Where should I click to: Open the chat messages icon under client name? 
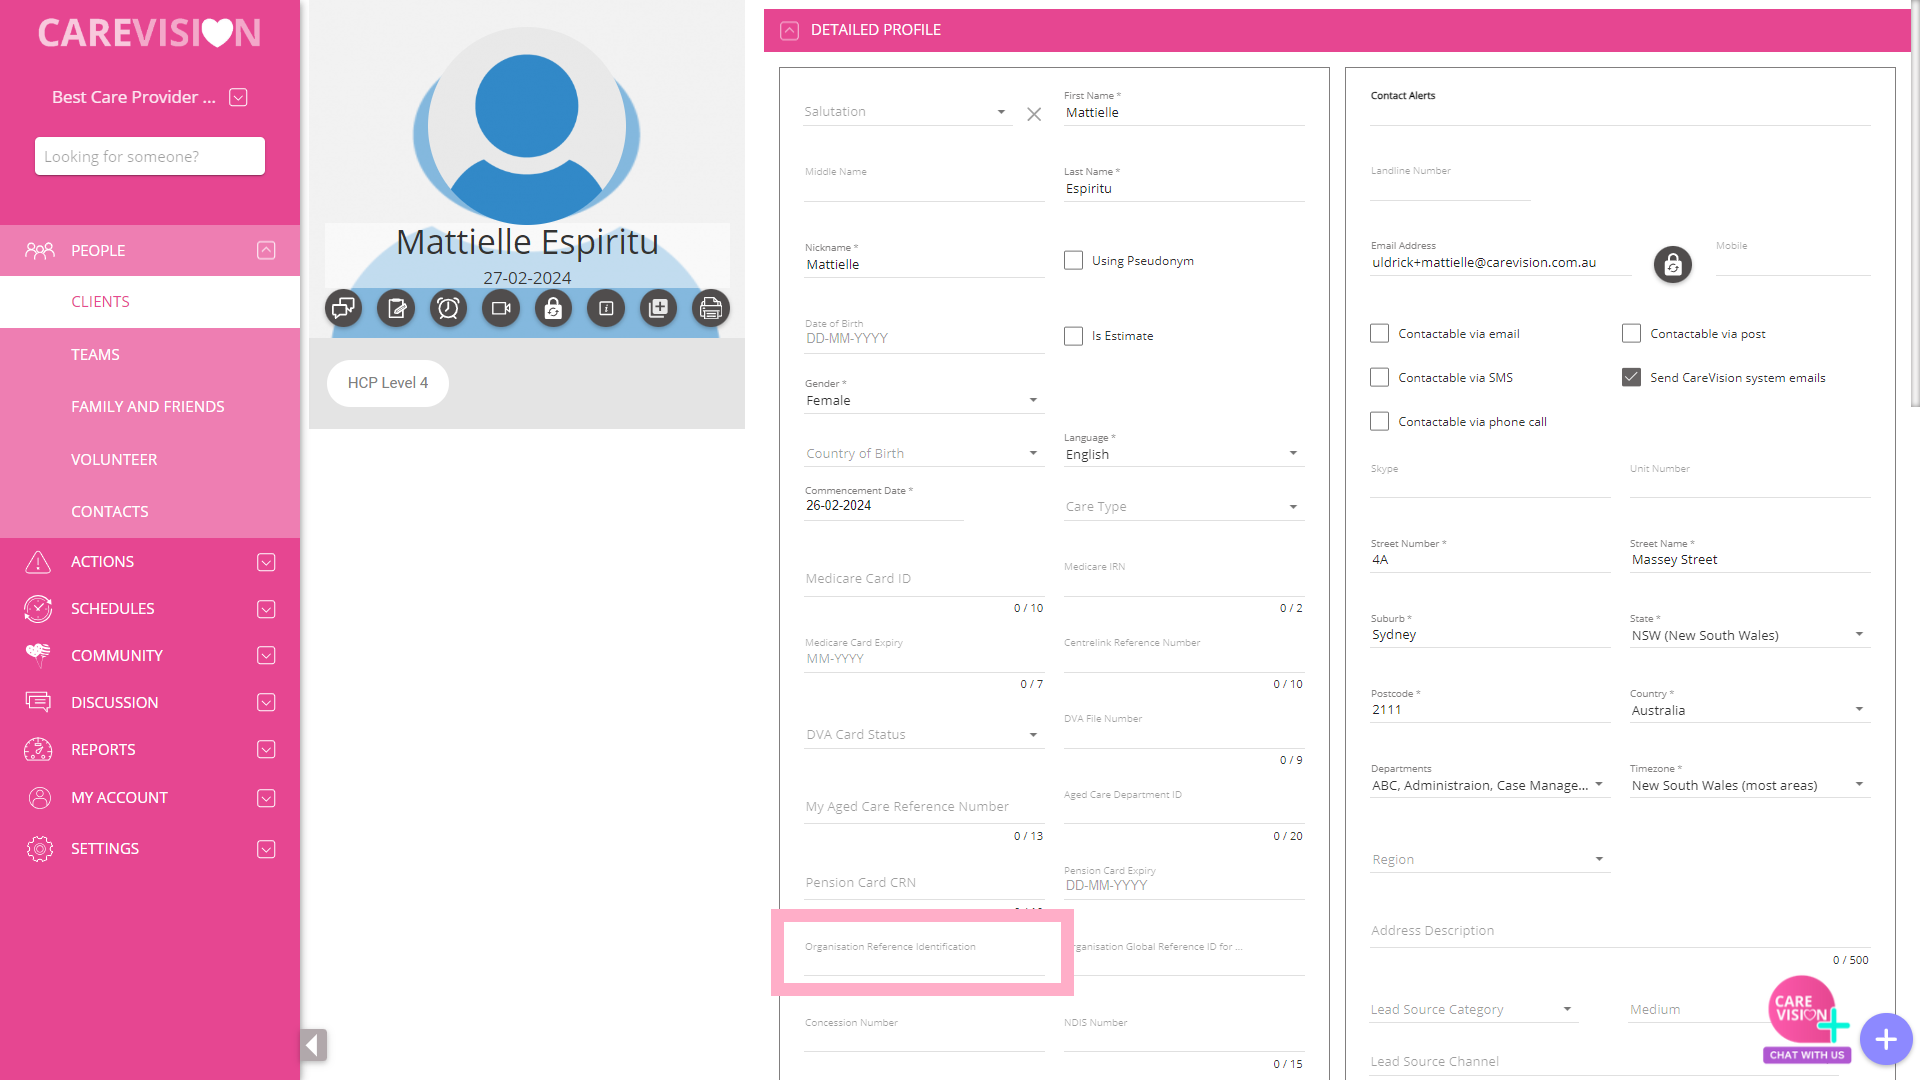tap(343, 308)
